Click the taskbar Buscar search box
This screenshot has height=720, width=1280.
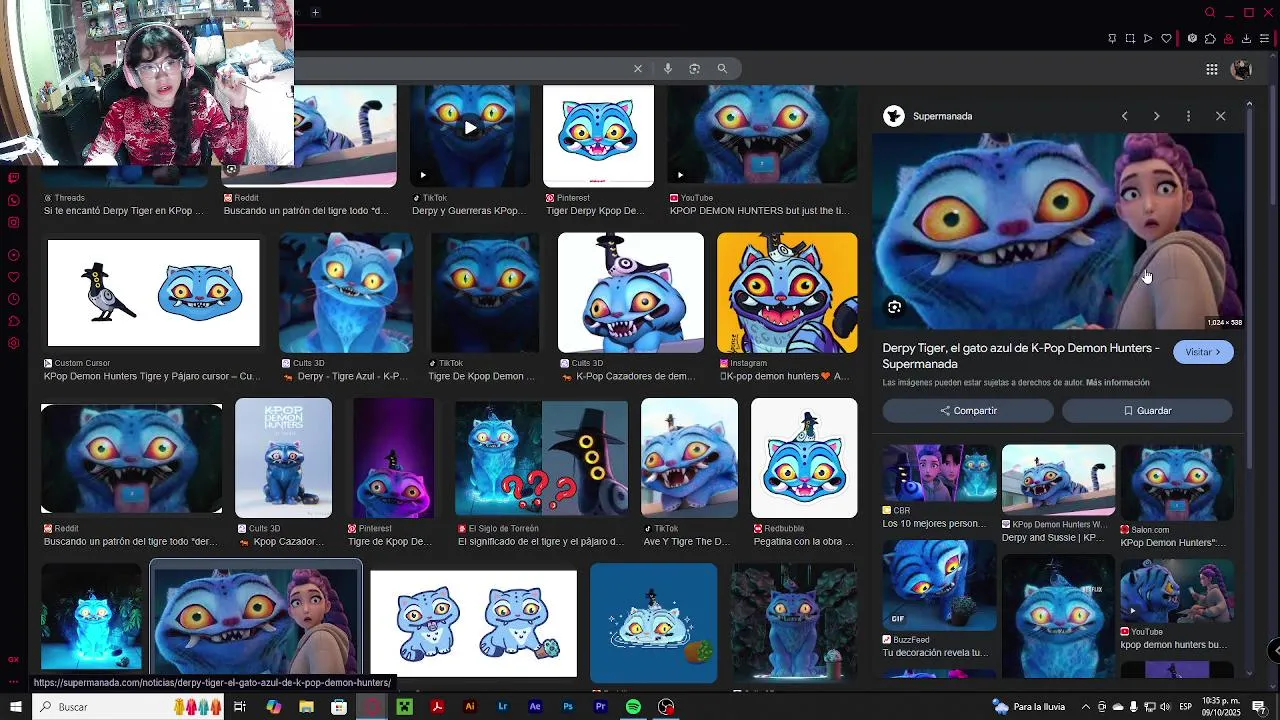[128, 707]
